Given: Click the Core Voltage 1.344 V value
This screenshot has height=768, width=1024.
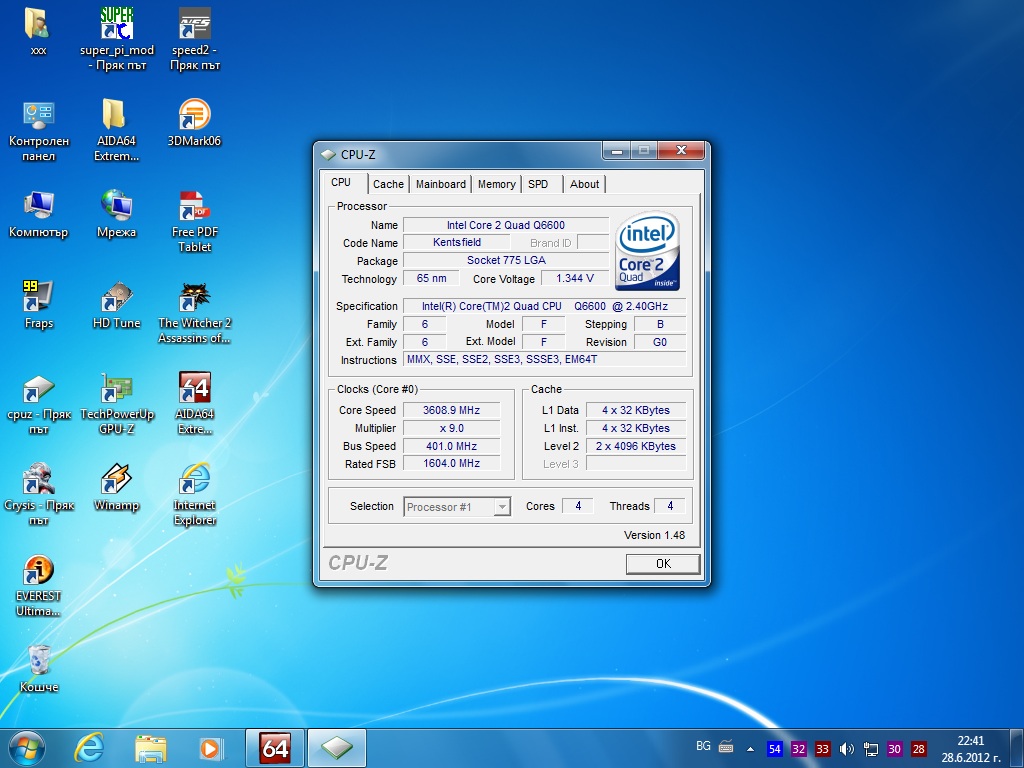Looking at the screenshot, I should coord(575,278).
